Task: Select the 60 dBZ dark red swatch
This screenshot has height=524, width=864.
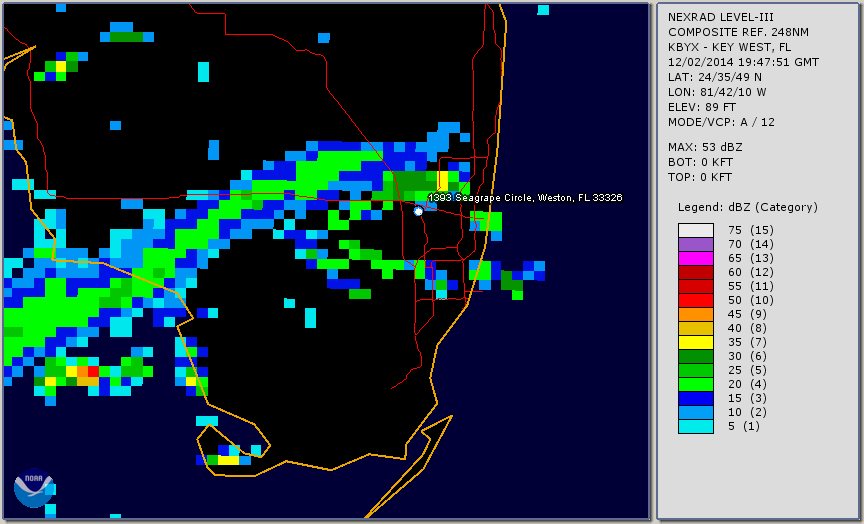Action: click(696, 272)
